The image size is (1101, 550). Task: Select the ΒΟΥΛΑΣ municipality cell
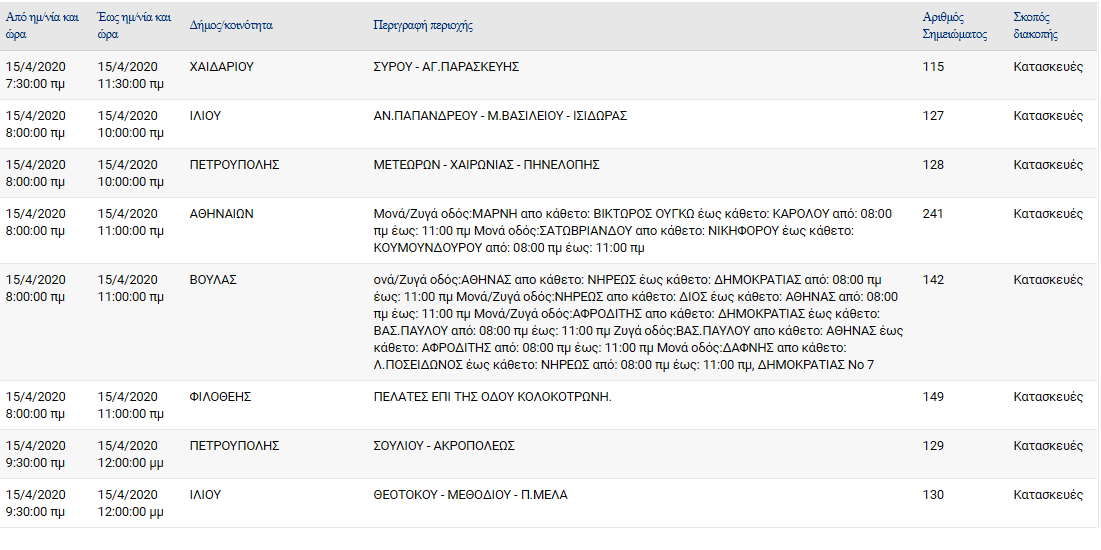tap(213, 280)
